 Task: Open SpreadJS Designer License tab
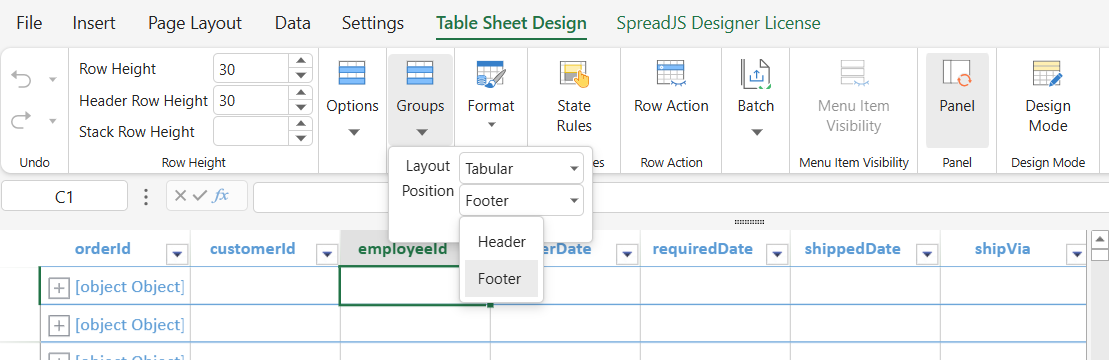click(719, 23)
